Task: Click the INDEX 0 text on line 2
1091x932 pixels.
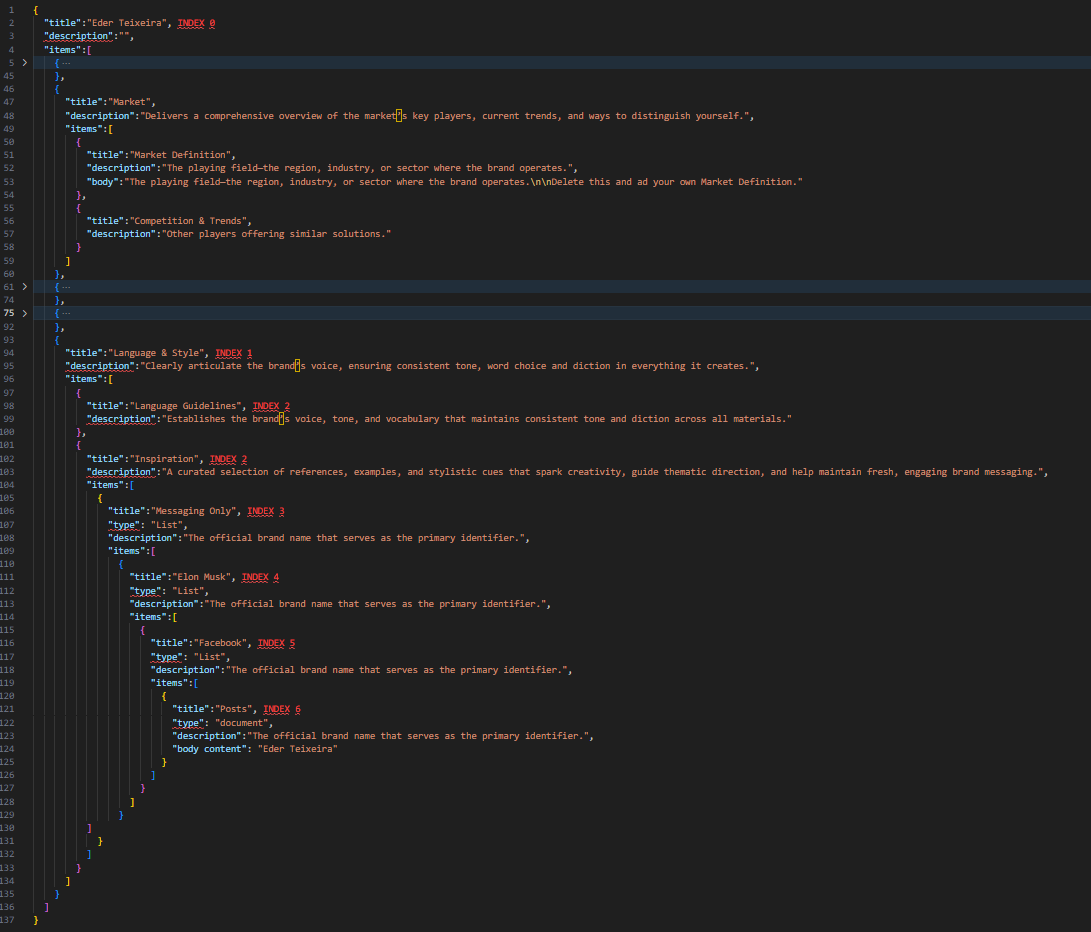Action: [x=196, y=23]
